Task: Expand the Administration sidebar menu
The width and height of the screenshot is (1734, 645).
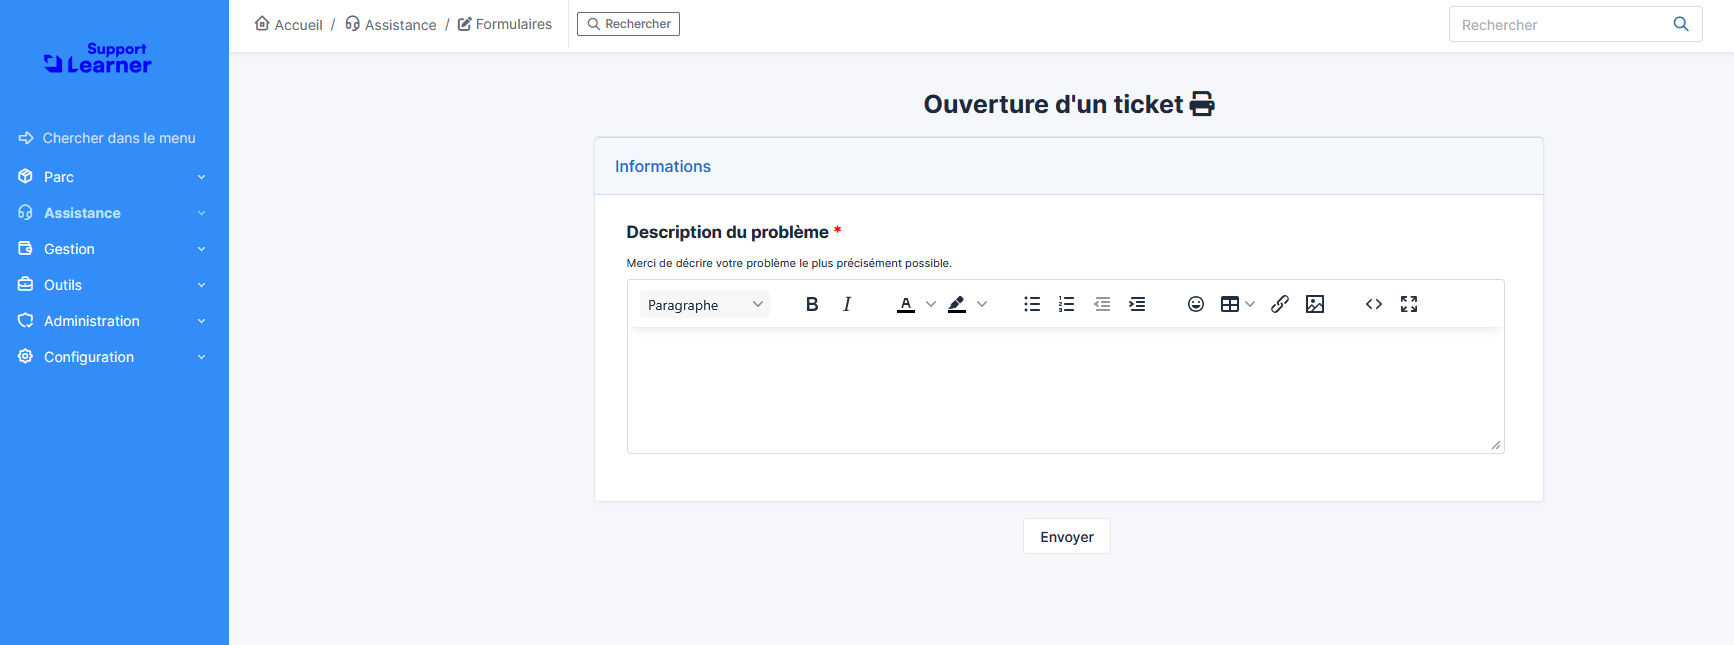Action: pyautogui.click(x=112, y=321)
